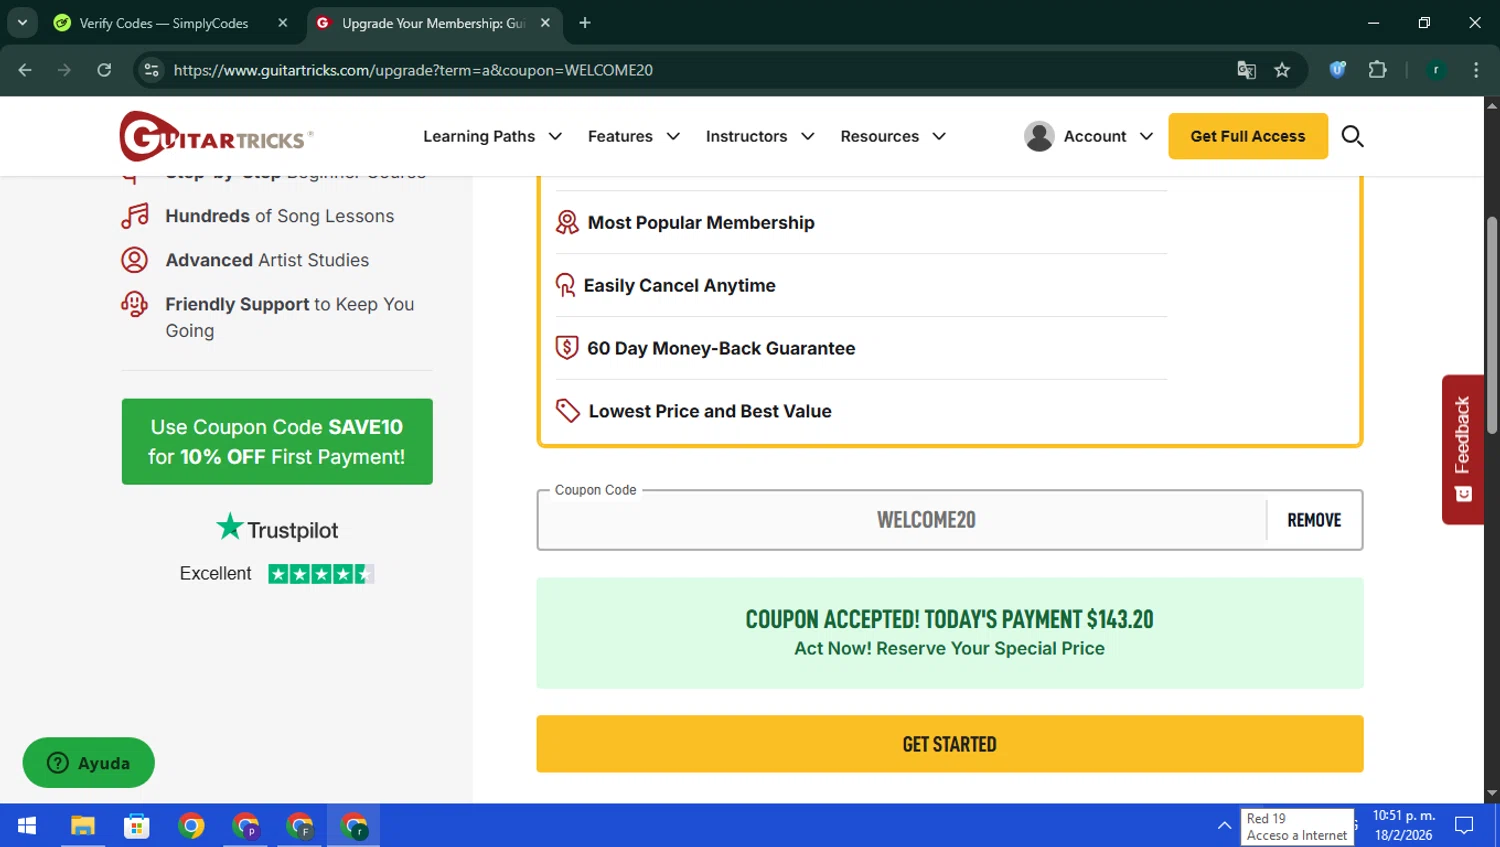Click "Act Now! Reserve Your Special Price" text
Image resolution: width=1500 pixels, height=847 pixels.
click(x=950, y=649)
